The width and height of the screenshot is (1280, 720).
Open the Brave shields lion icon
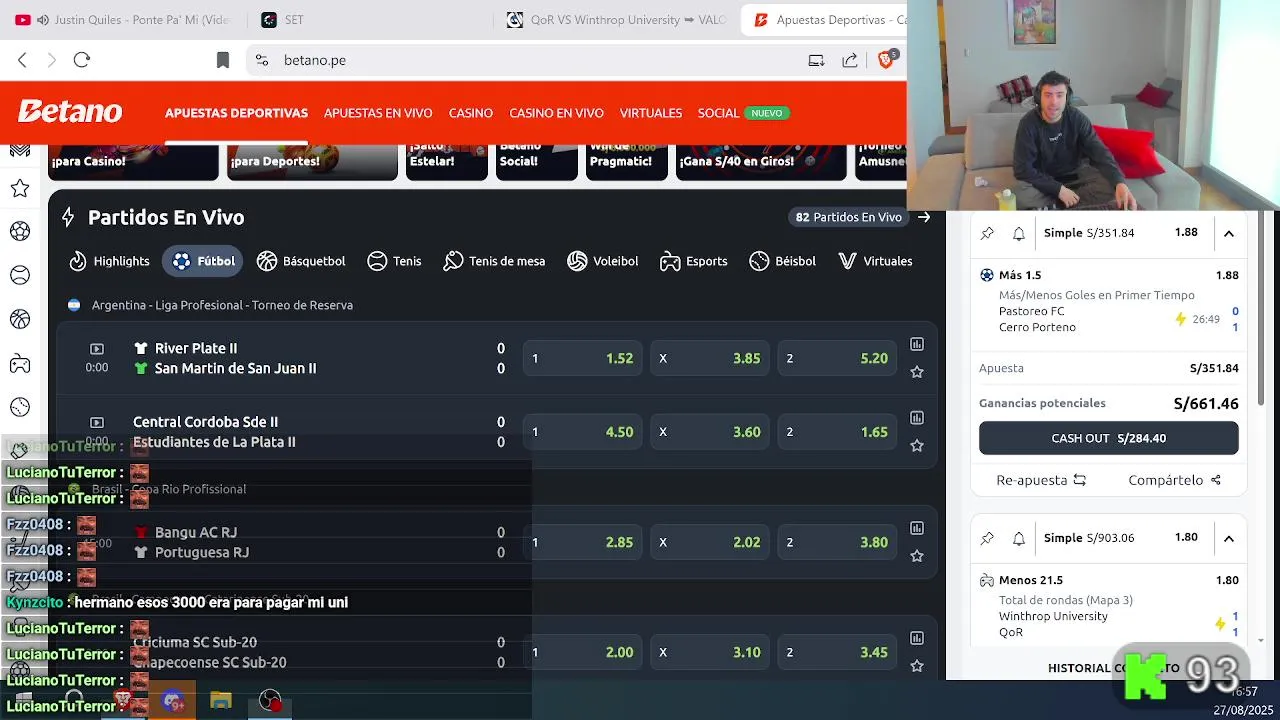click(x=886, y=60)
